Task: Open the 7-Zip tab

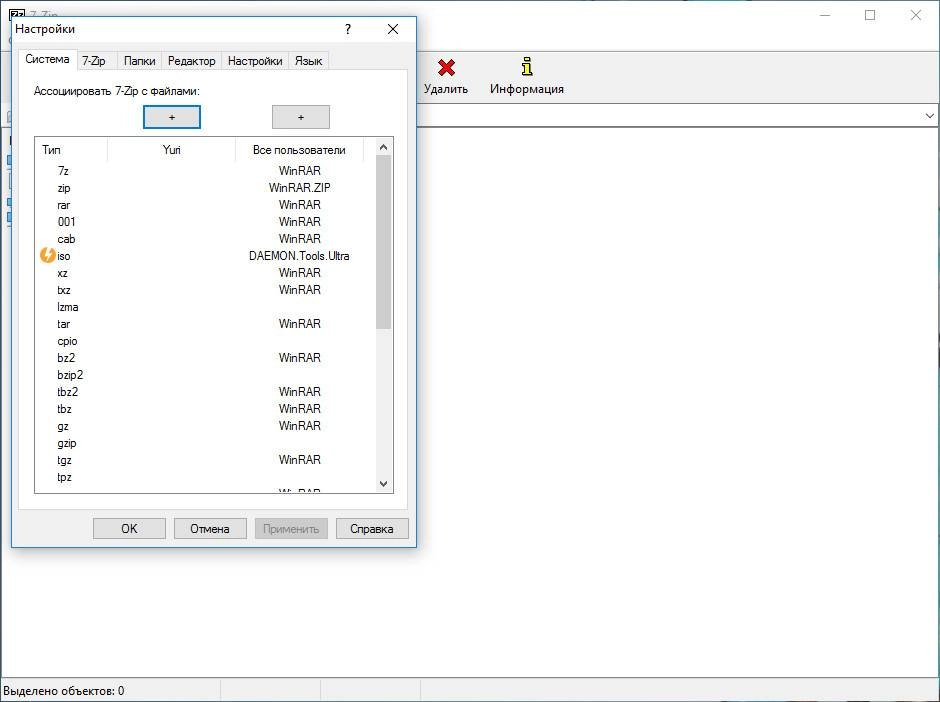Action: 94,61
